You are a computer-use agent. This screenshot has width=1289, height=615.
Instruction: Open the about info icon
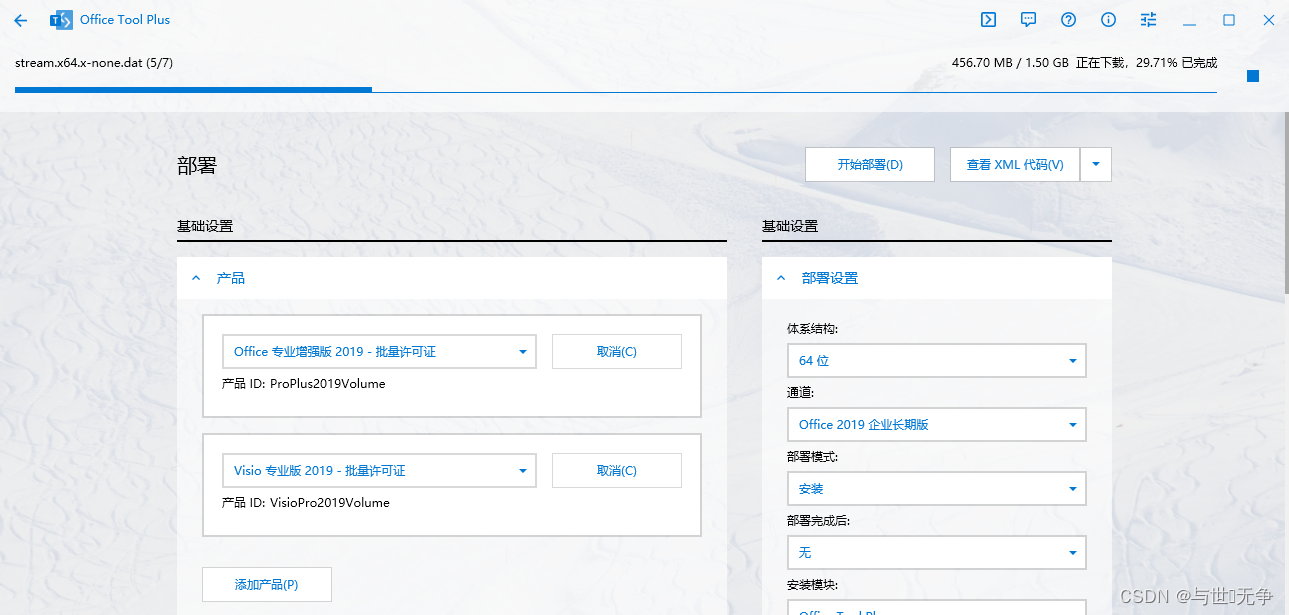[x=1108, y=19]
